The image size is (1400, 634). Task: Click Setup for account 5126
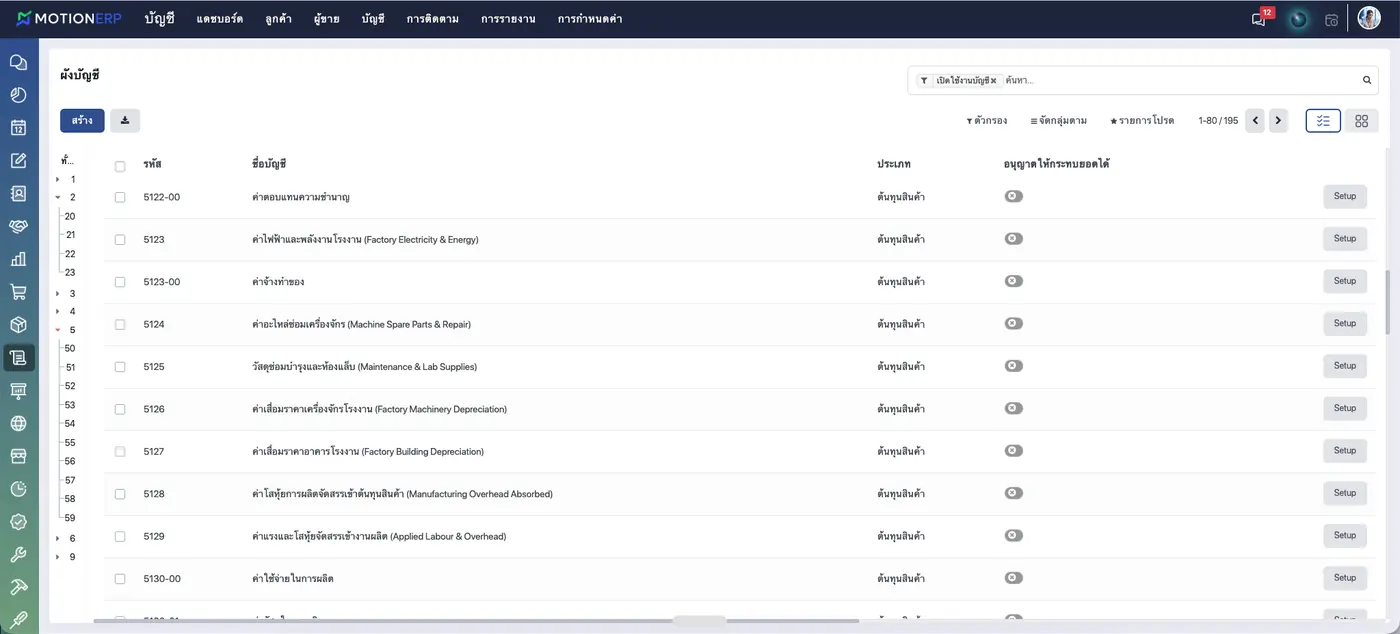[1345, 408]
